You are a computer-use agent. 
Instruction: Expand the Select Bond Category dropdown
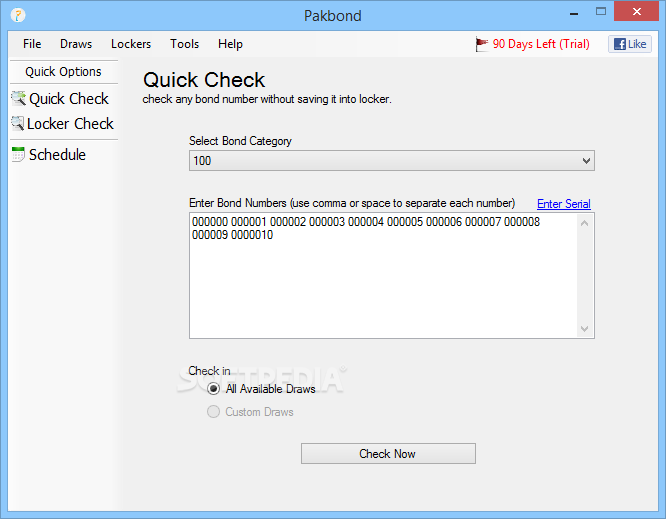(x=392, y=161)
